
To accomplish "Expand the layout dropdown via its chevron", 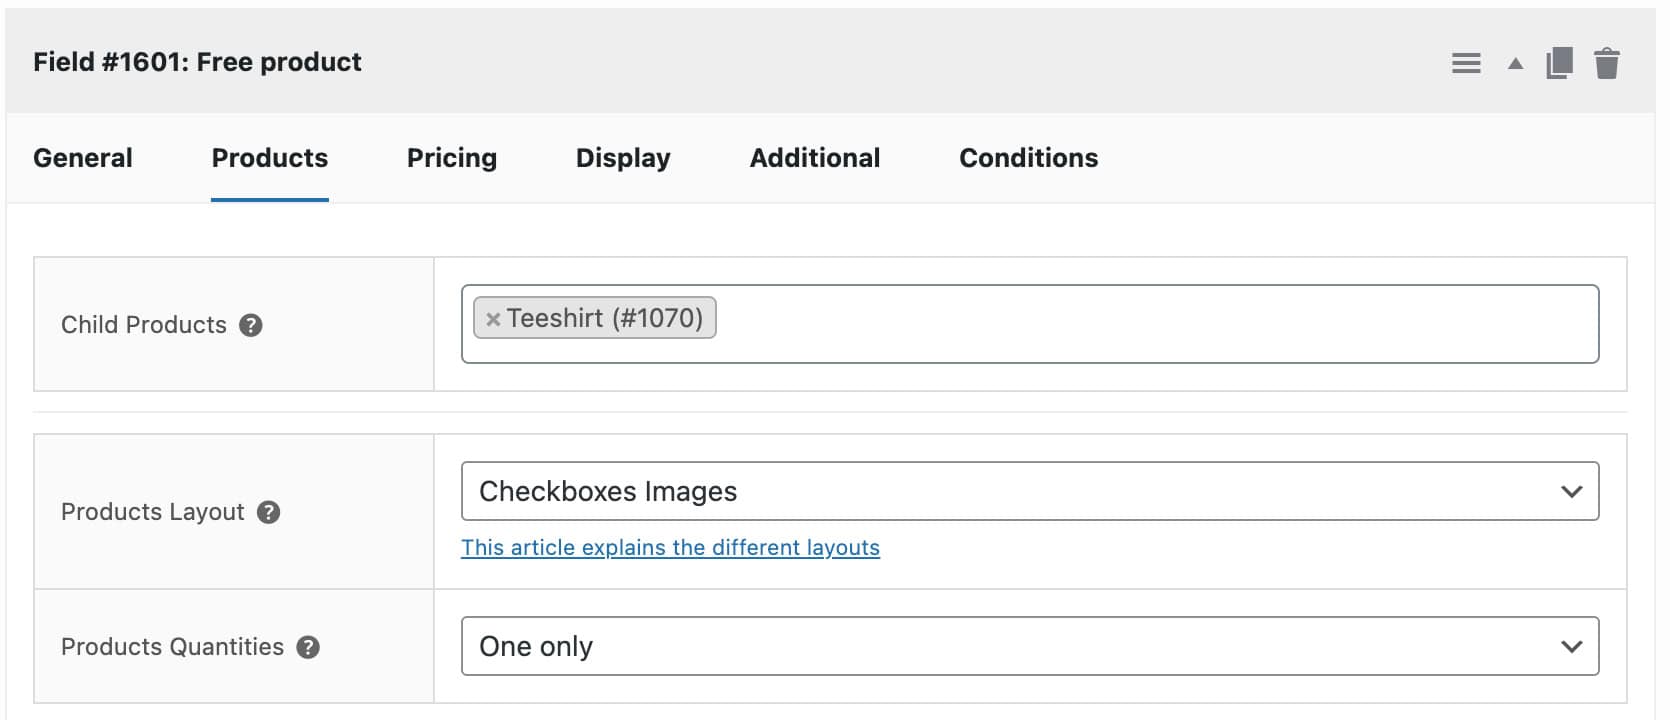I will [x=1572, y=491].
